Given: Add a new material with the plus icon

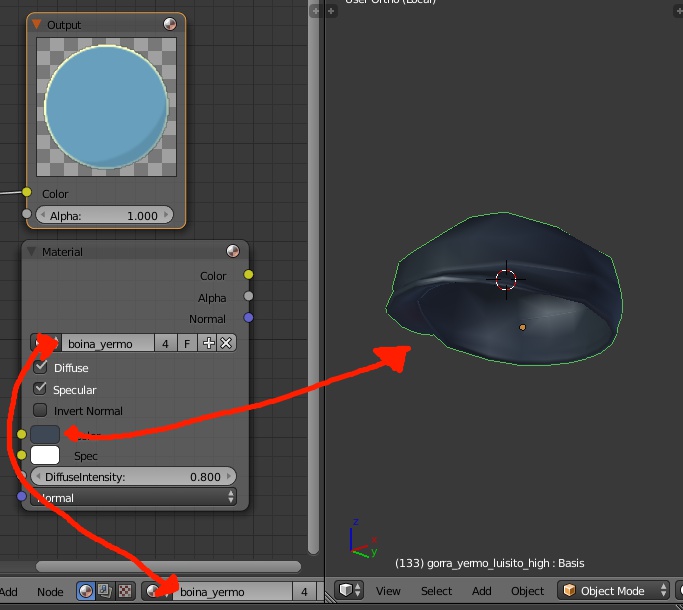Looking at the screenshot, I should coord(208,343).
